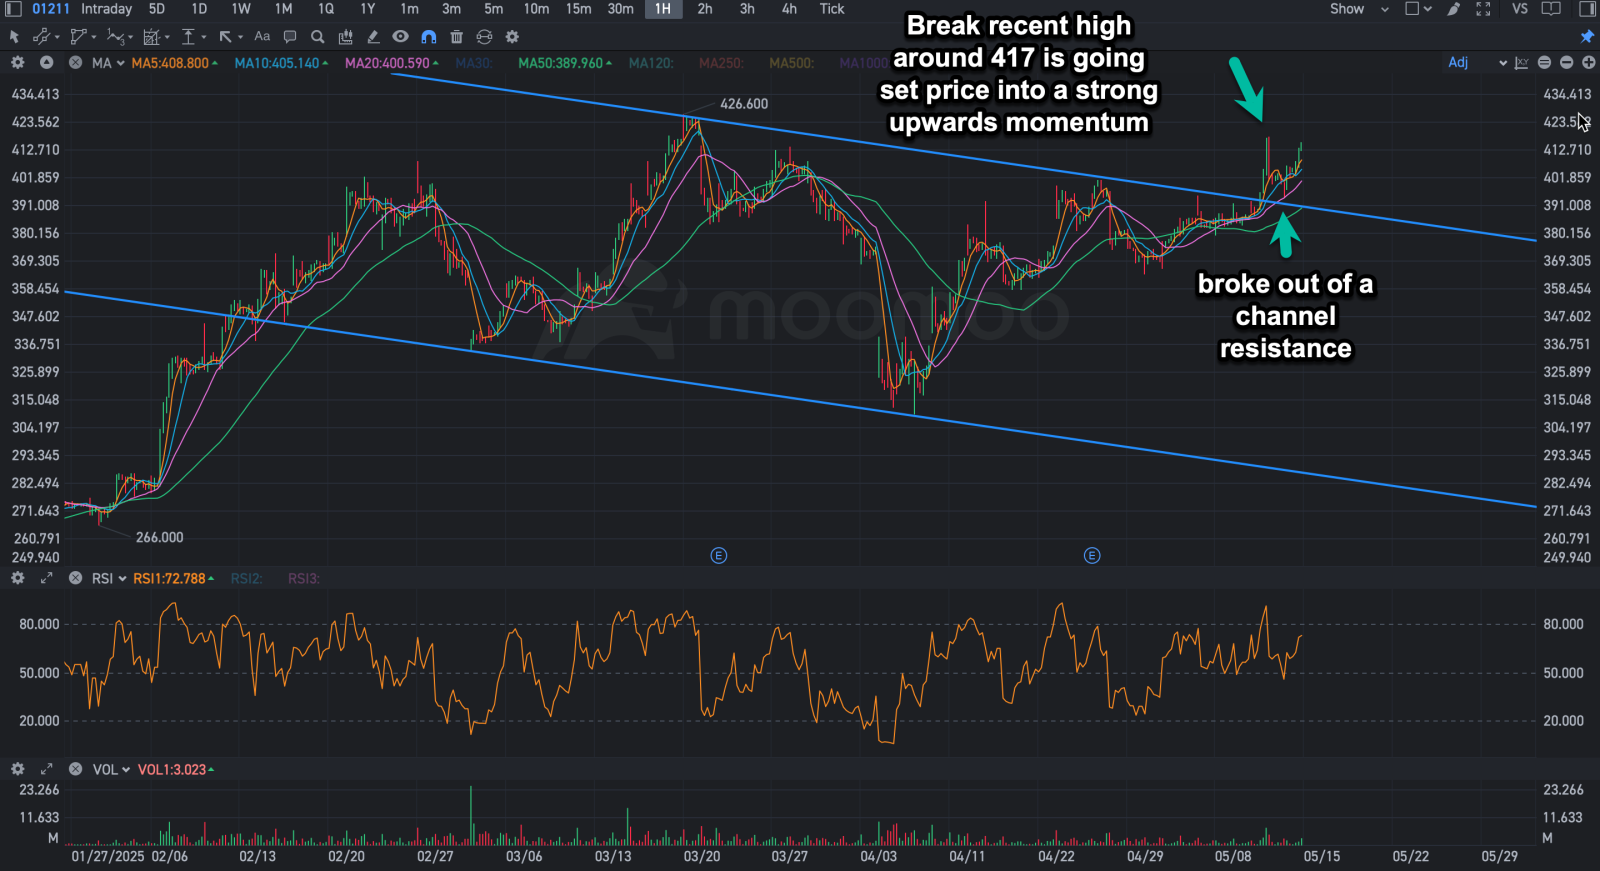Click the 01211 ticker symbol
Image resolution: width=1600 pixels, height=871 pixels.
click(50, 9)
